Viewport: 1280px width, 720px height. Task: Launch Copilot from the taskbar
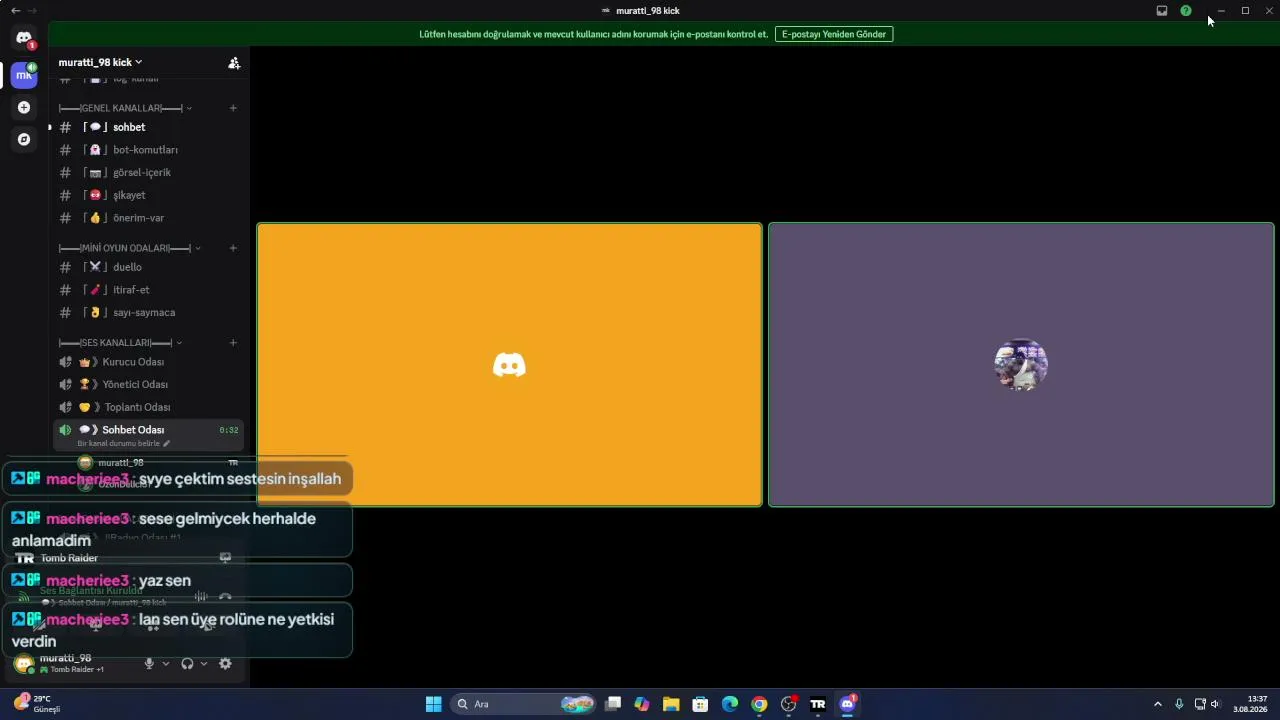click(x=642, y=704)
